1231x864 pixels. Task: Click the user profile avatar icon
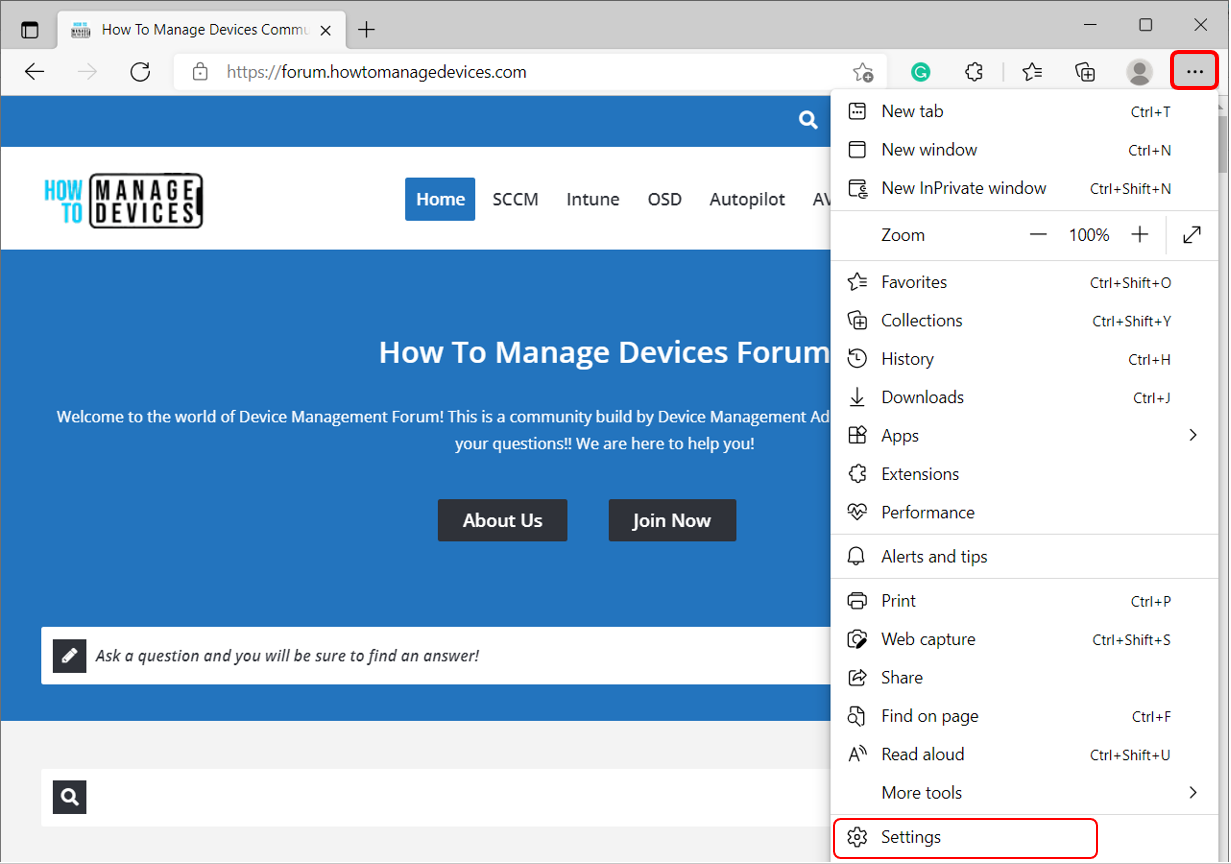click(1139, 72)
